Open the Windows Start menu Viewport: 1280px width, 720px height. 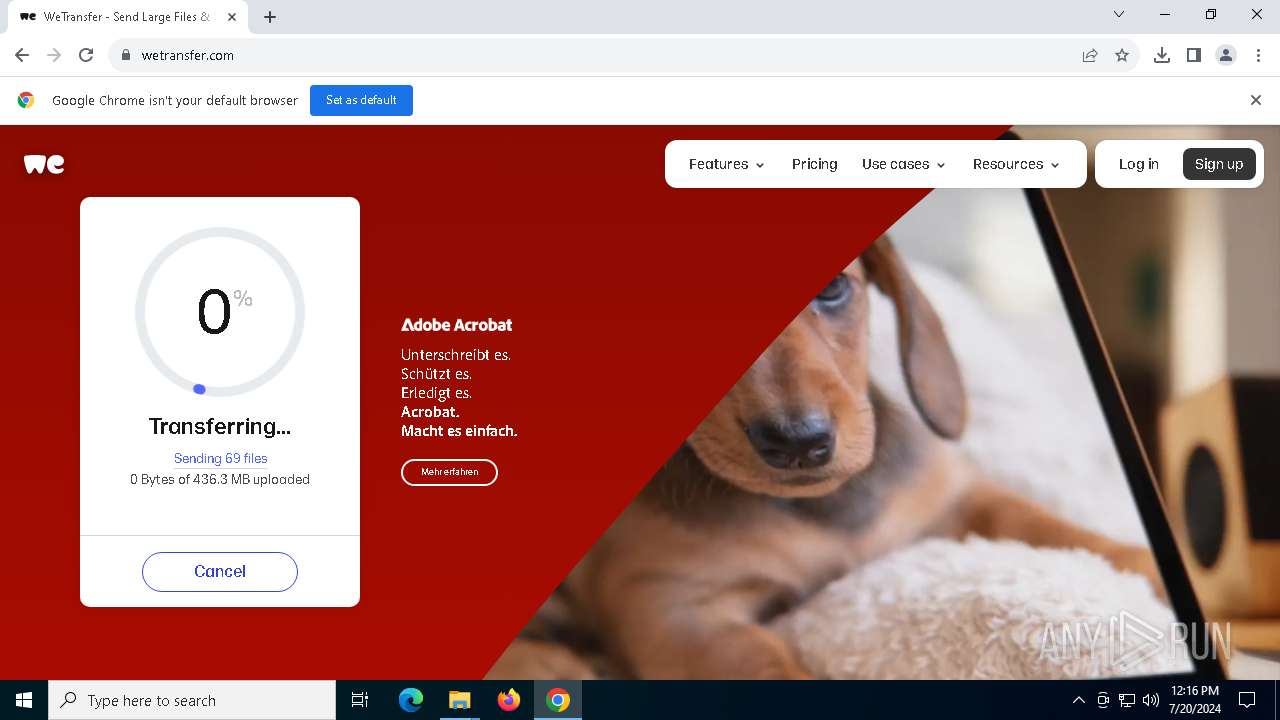click(x=24, y=700)
